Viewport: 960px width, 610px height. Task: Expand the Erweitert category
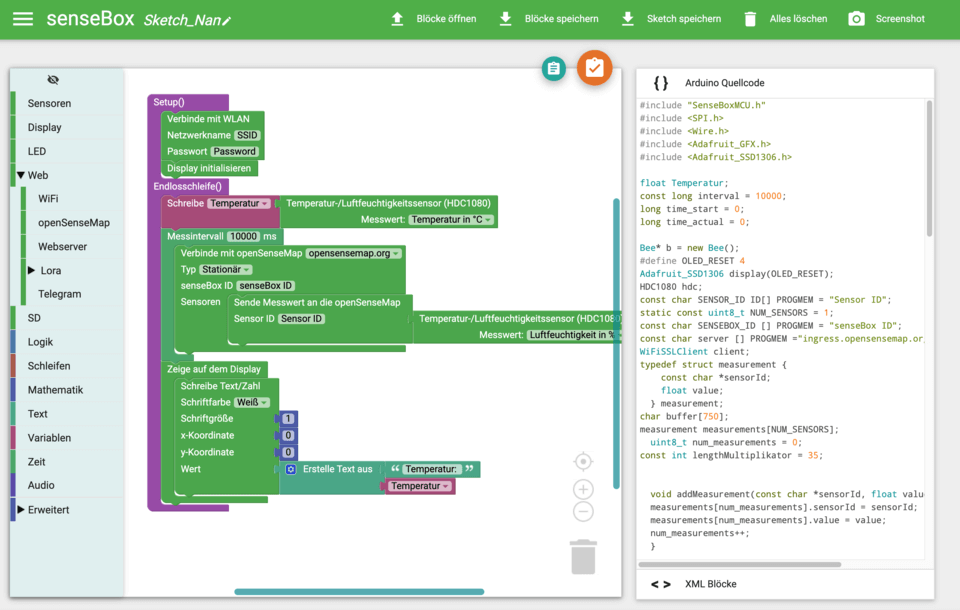[20, 510]
